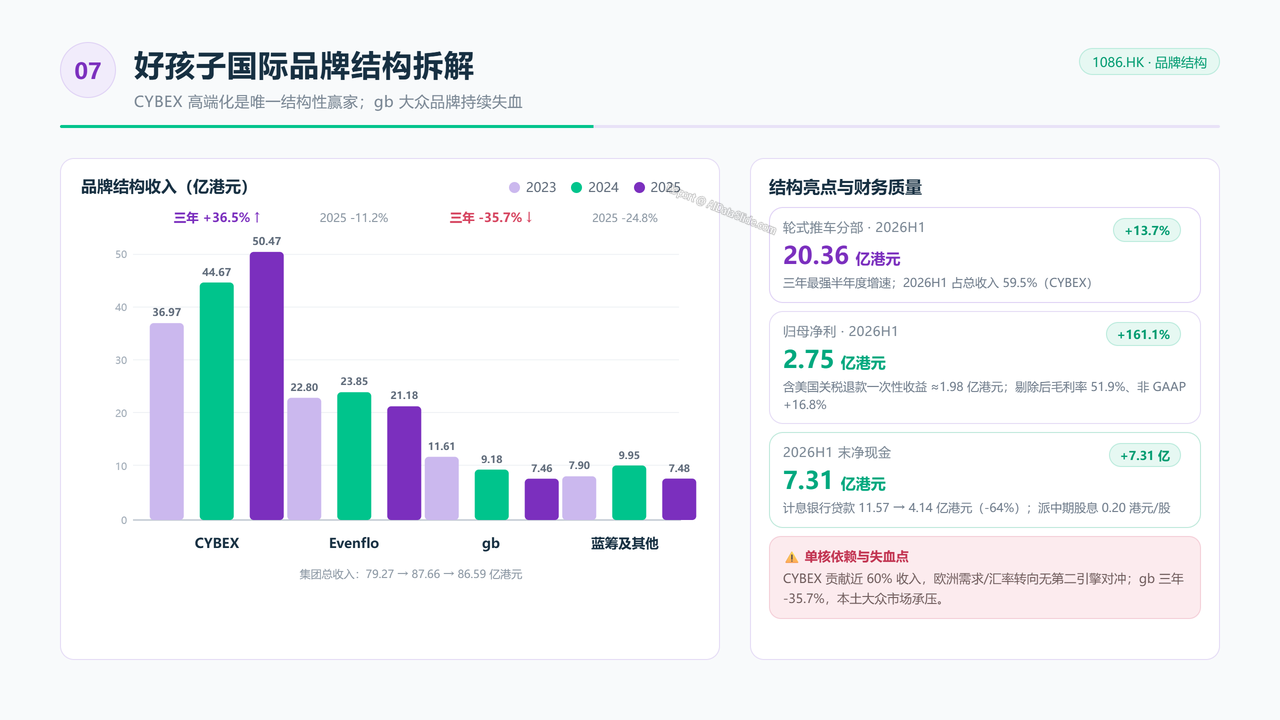The width and height of the screenshot is (1280, 720).
Task: Click the +13.7% badge
Action: (x=1147, y=230)
